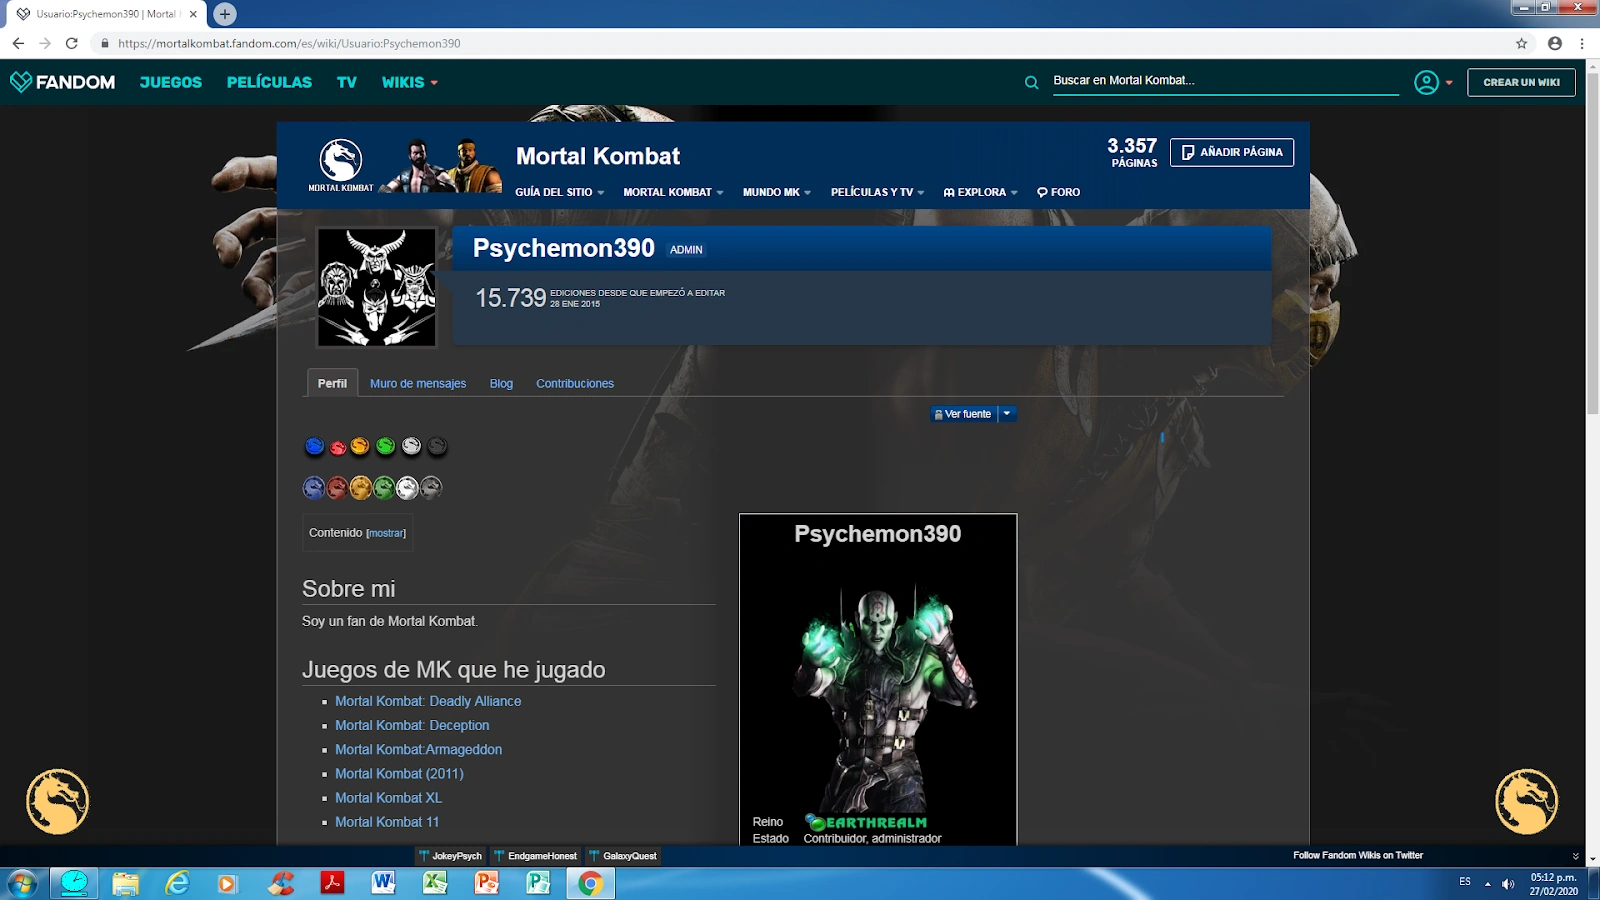Click the gray dragon badge in second row
The height and width of the screenshot is (900, 1600).
coord(431,488)
